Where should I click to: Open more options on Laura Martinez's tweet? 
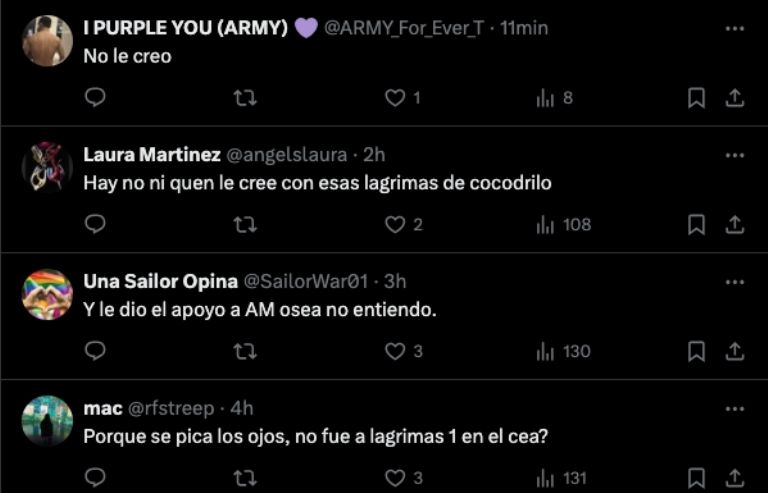coord(735,155)
